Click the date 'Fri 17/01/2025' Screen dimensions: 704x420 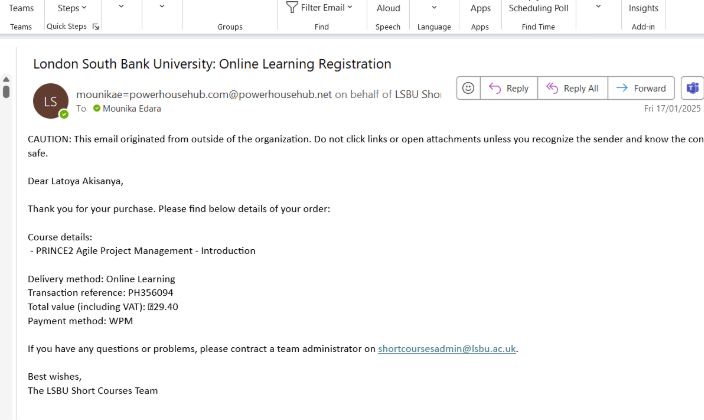tap(672, 109)
